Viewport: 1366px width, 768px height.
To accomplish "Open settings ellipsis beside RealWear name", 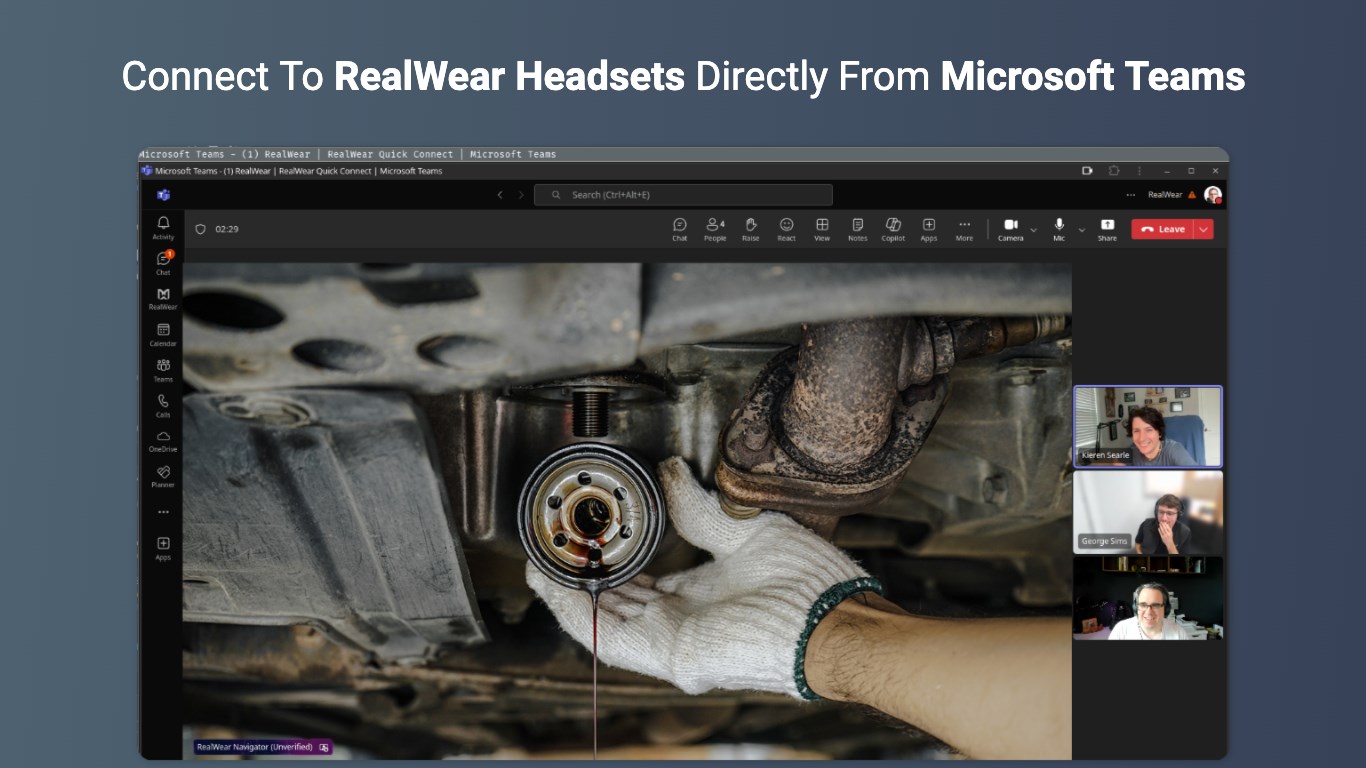I will [x=1131, y=195].
